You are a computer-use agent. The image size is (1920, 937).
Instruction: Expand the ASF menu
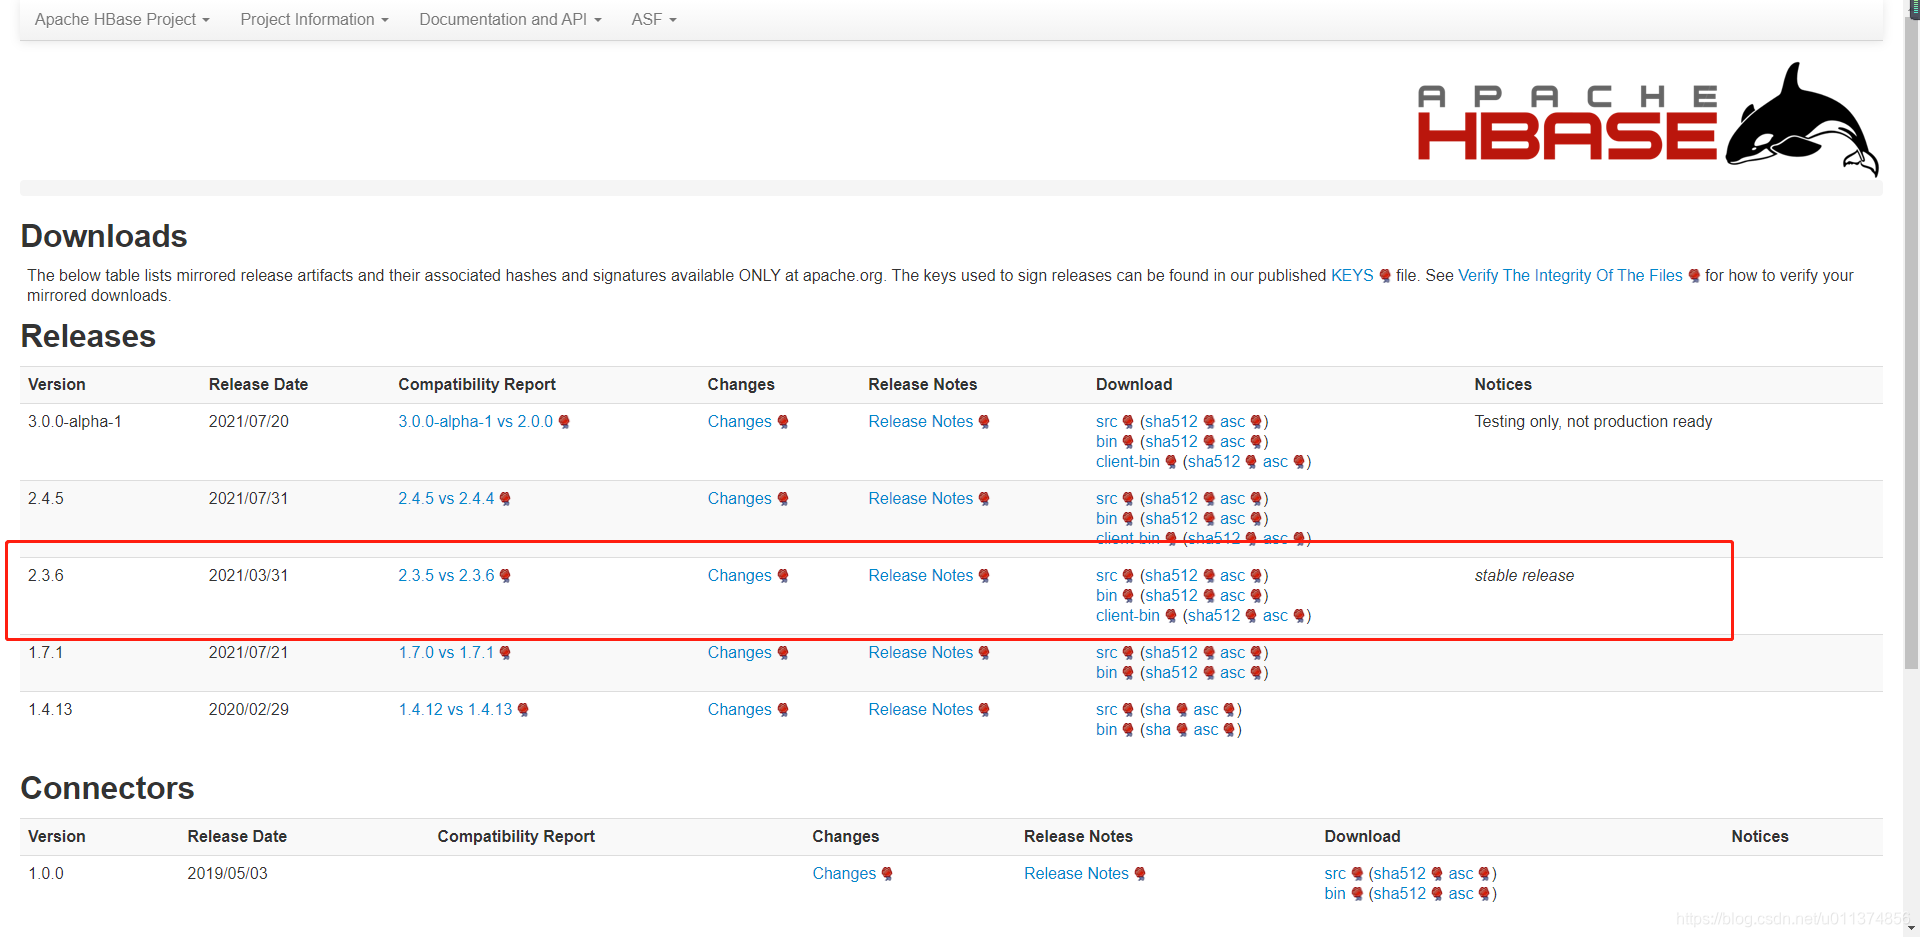[654, 19]
